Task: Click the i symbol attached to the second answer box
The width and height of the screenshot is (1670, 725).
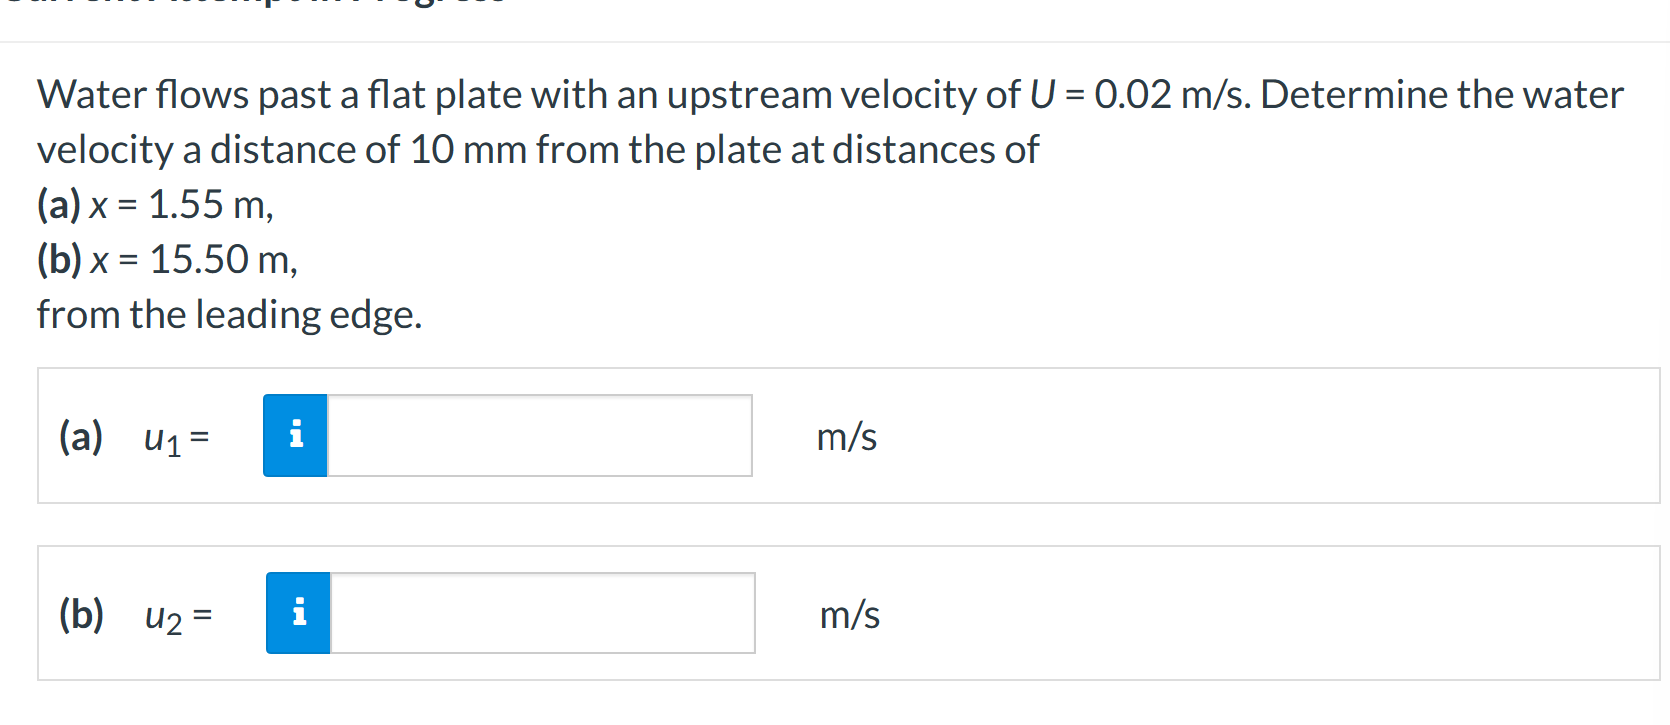Action: (298, 613)
